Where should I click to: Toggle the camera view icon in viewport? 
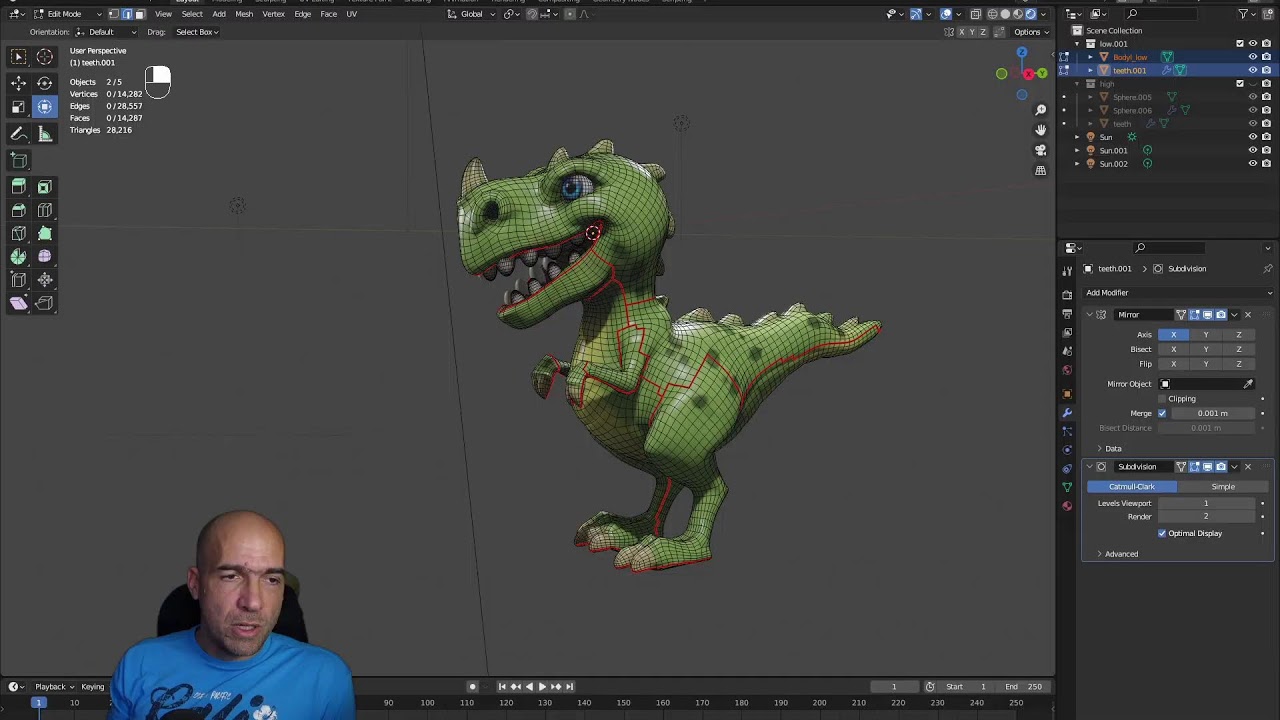tap(1040, 150)
